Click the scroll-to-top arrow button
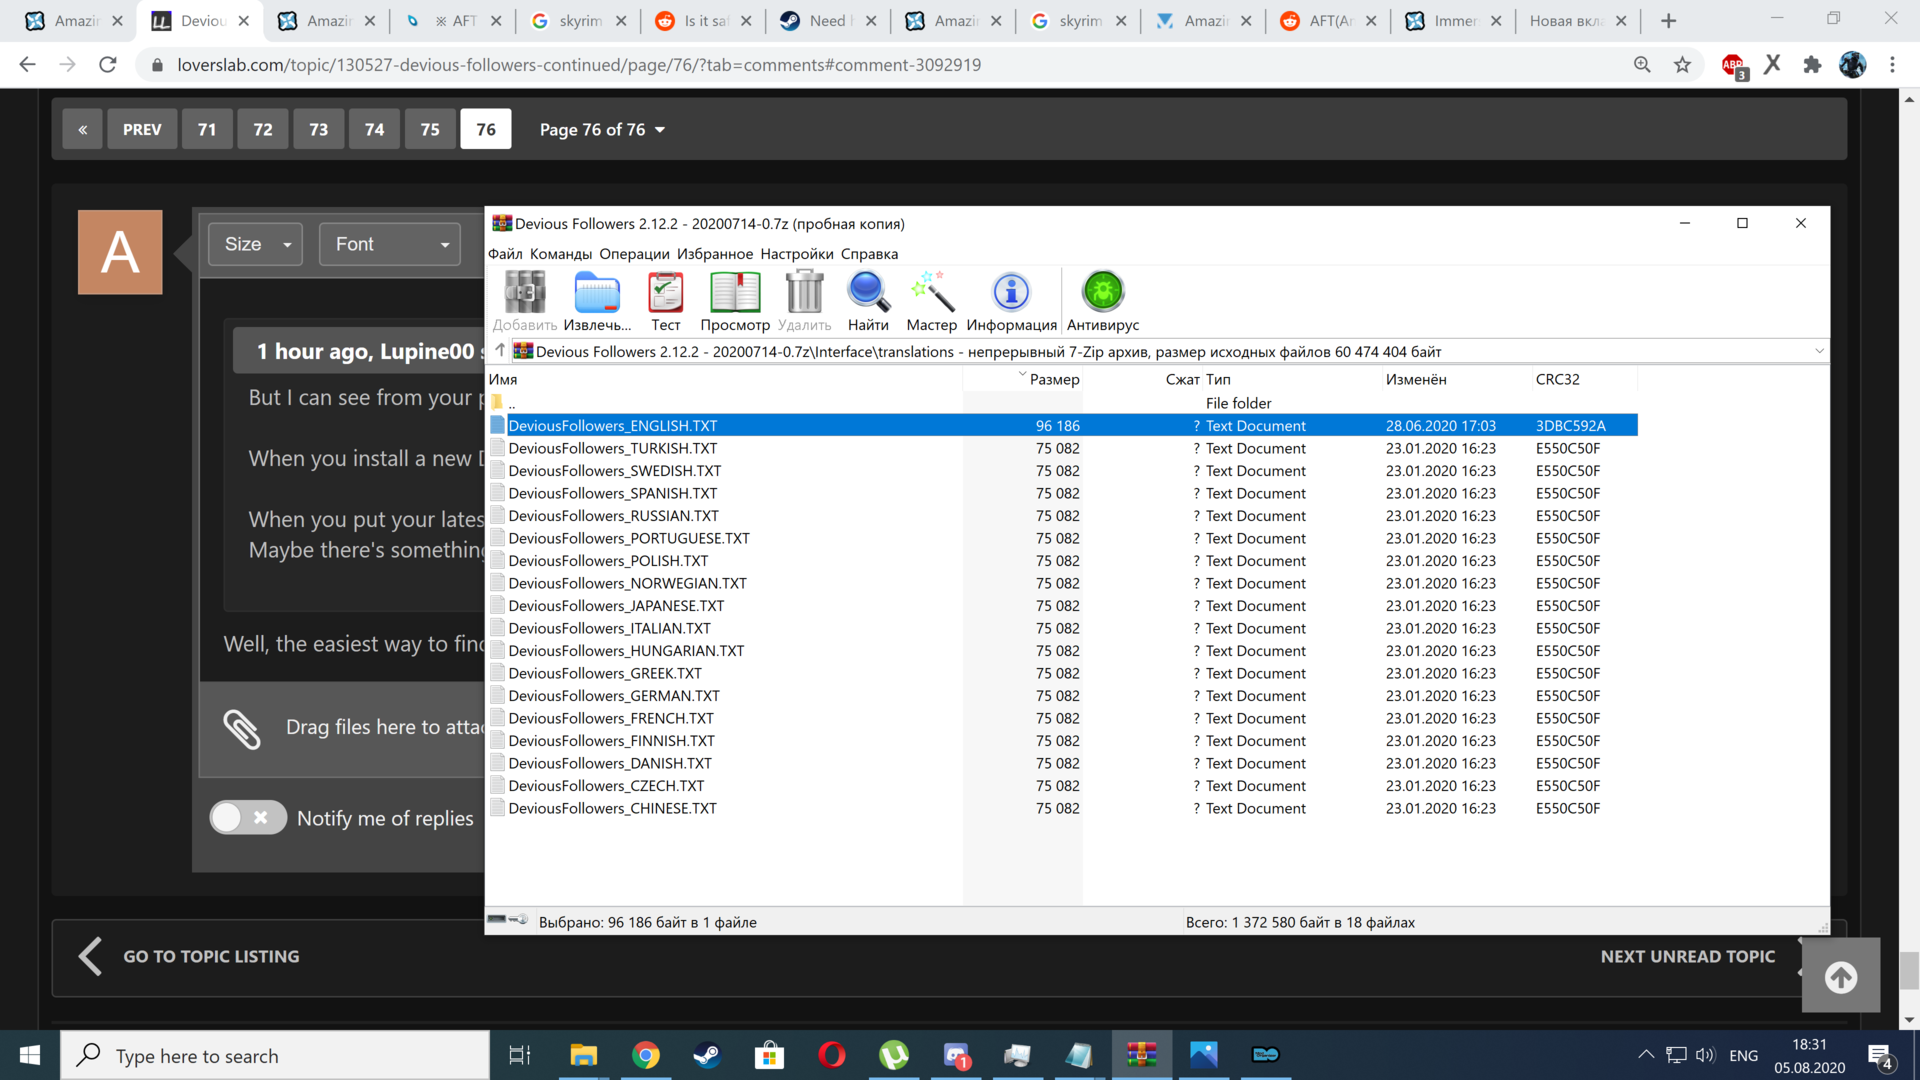 click(x=1841, y=977)
